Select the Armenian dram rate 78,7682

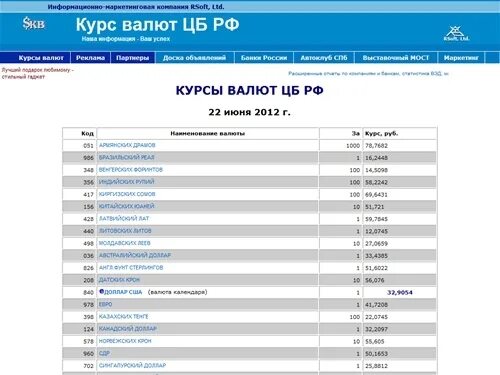coord(376,146)
